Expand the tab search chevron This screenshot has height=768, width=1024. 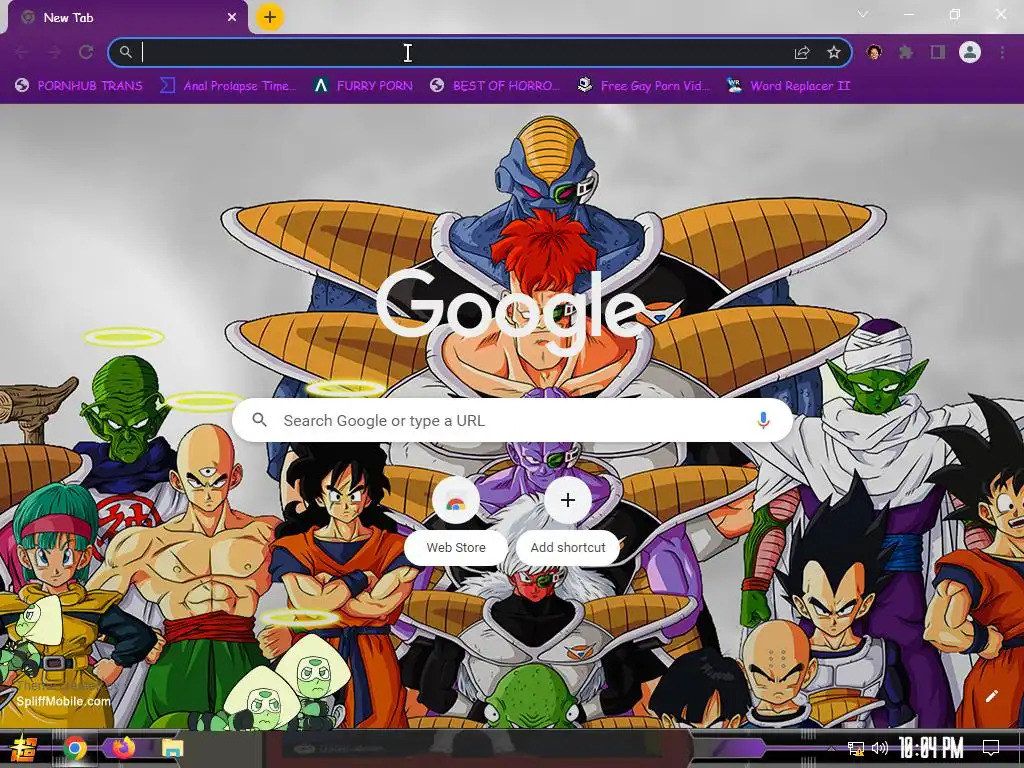(863, 14)
